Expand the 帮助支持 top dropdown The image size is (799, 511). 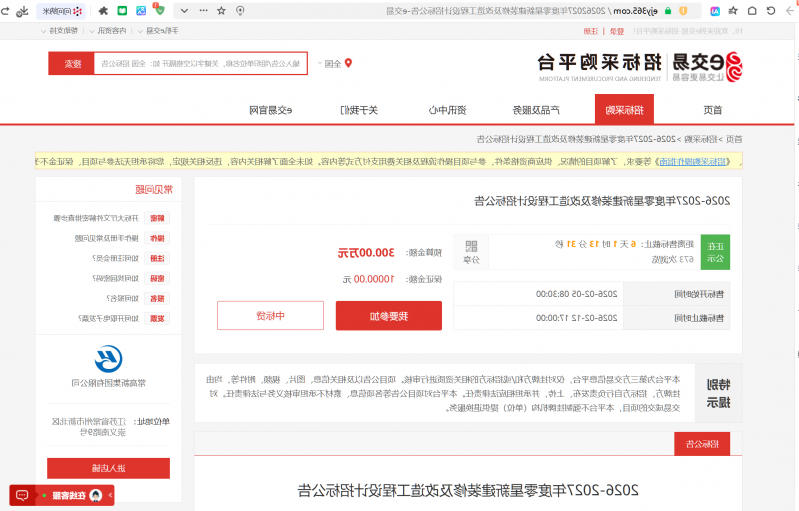pos(59,31)
